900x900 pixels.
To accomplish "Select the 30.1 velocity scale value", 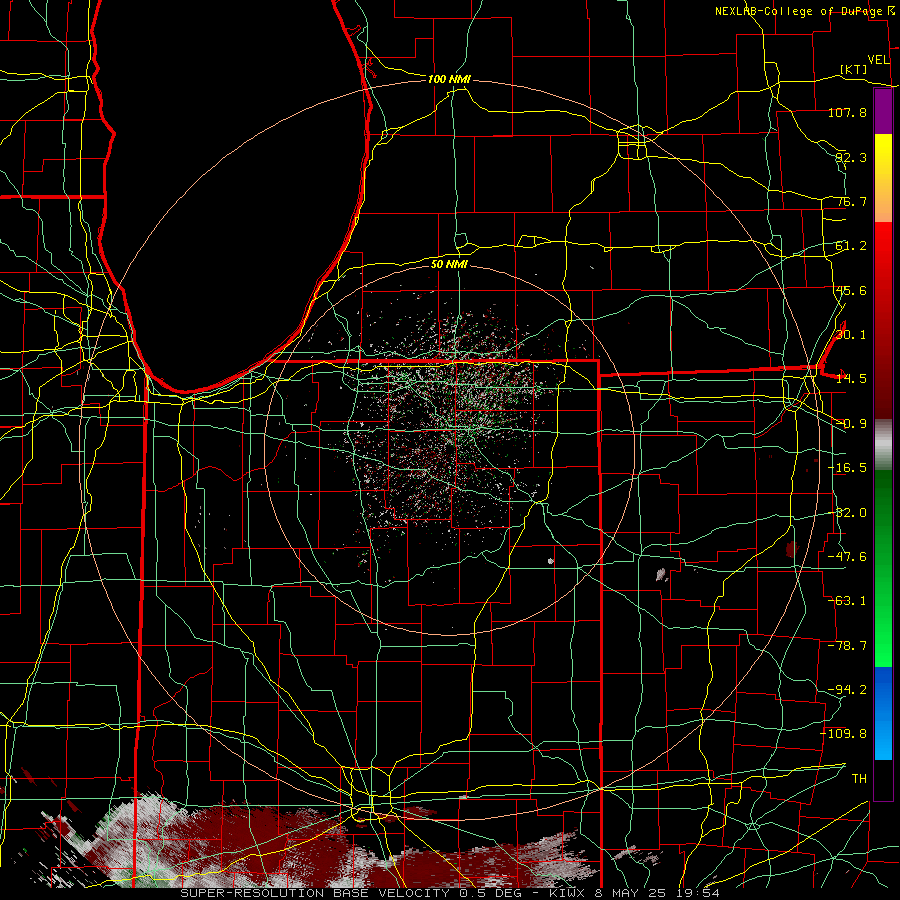I will 850,335.
